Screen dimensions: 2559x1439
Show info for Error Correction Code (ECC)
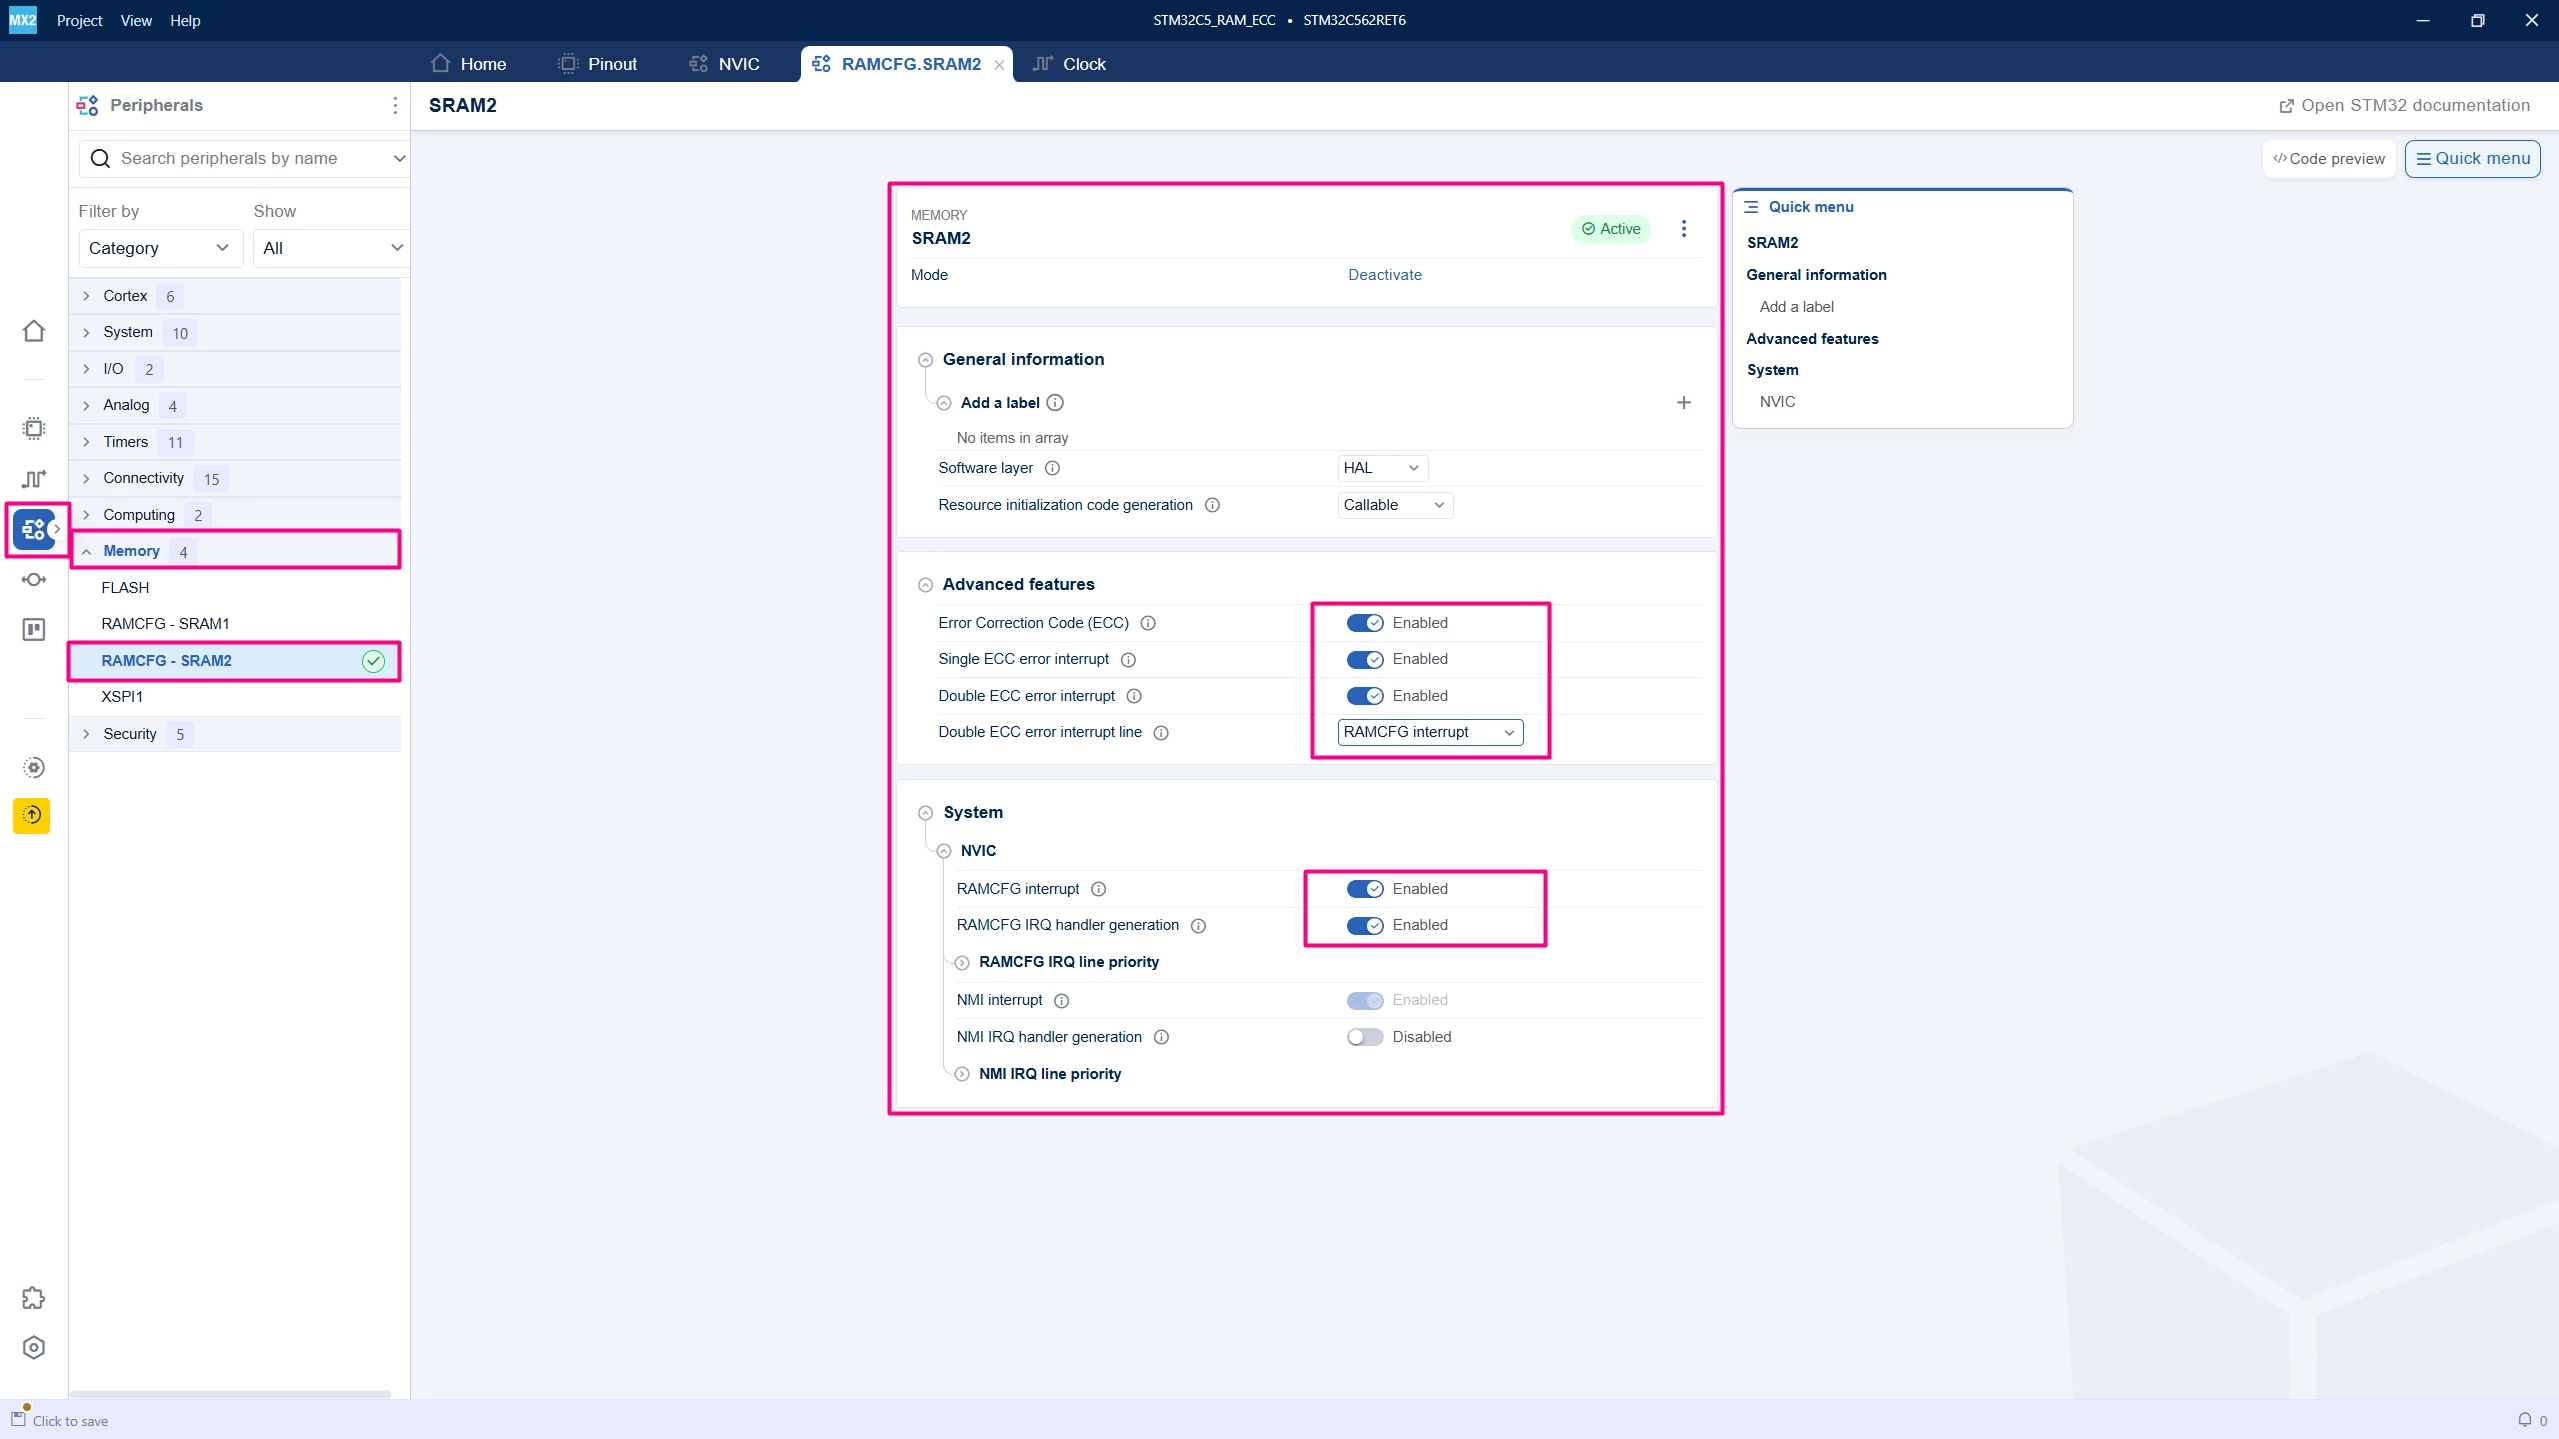(1148, 623)
